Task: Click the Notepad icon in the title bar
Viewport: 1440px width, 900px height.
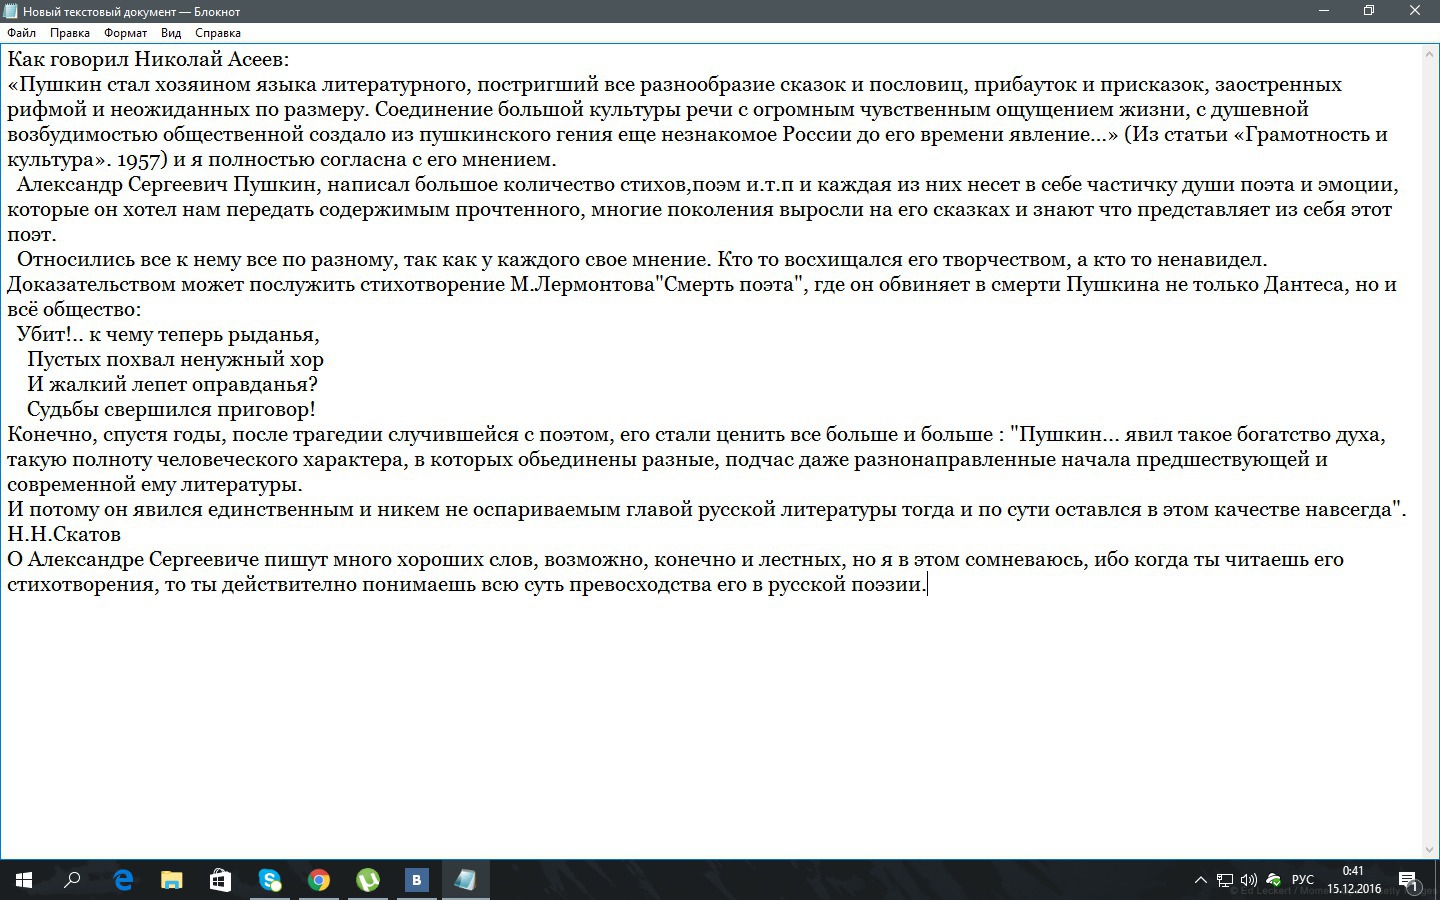Action: 10,11
